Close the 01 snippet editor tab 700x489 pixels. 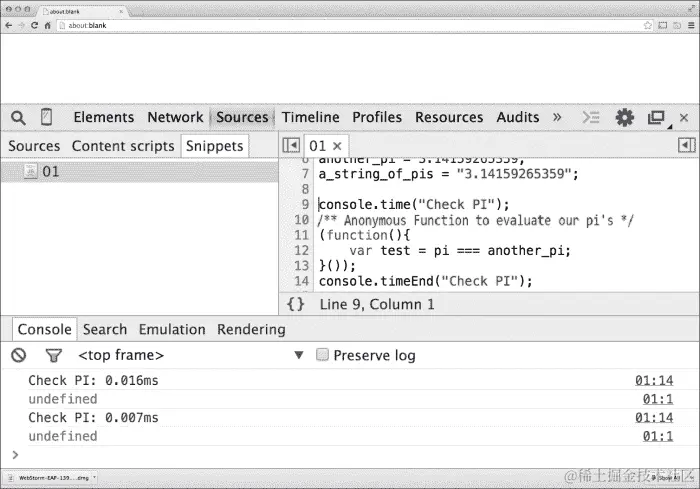tap(337, 146)
